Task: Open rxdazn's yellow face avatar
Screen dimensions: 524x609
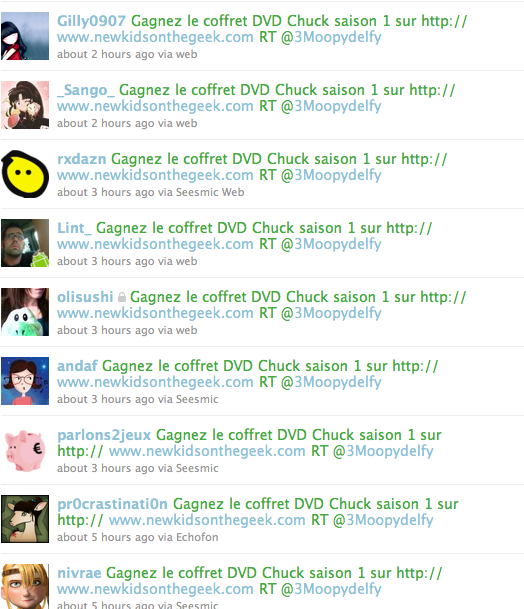Action: coord(25,174)
